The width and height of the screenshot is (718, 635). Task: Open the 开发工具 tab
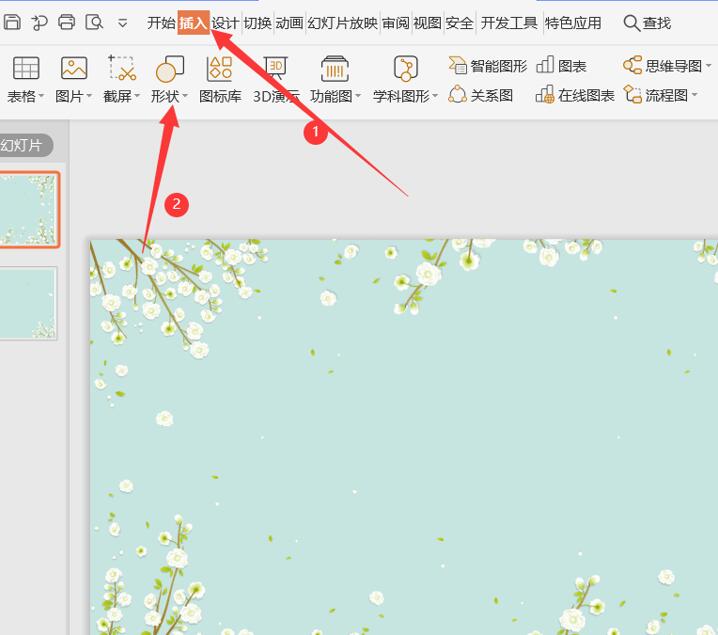509,22
